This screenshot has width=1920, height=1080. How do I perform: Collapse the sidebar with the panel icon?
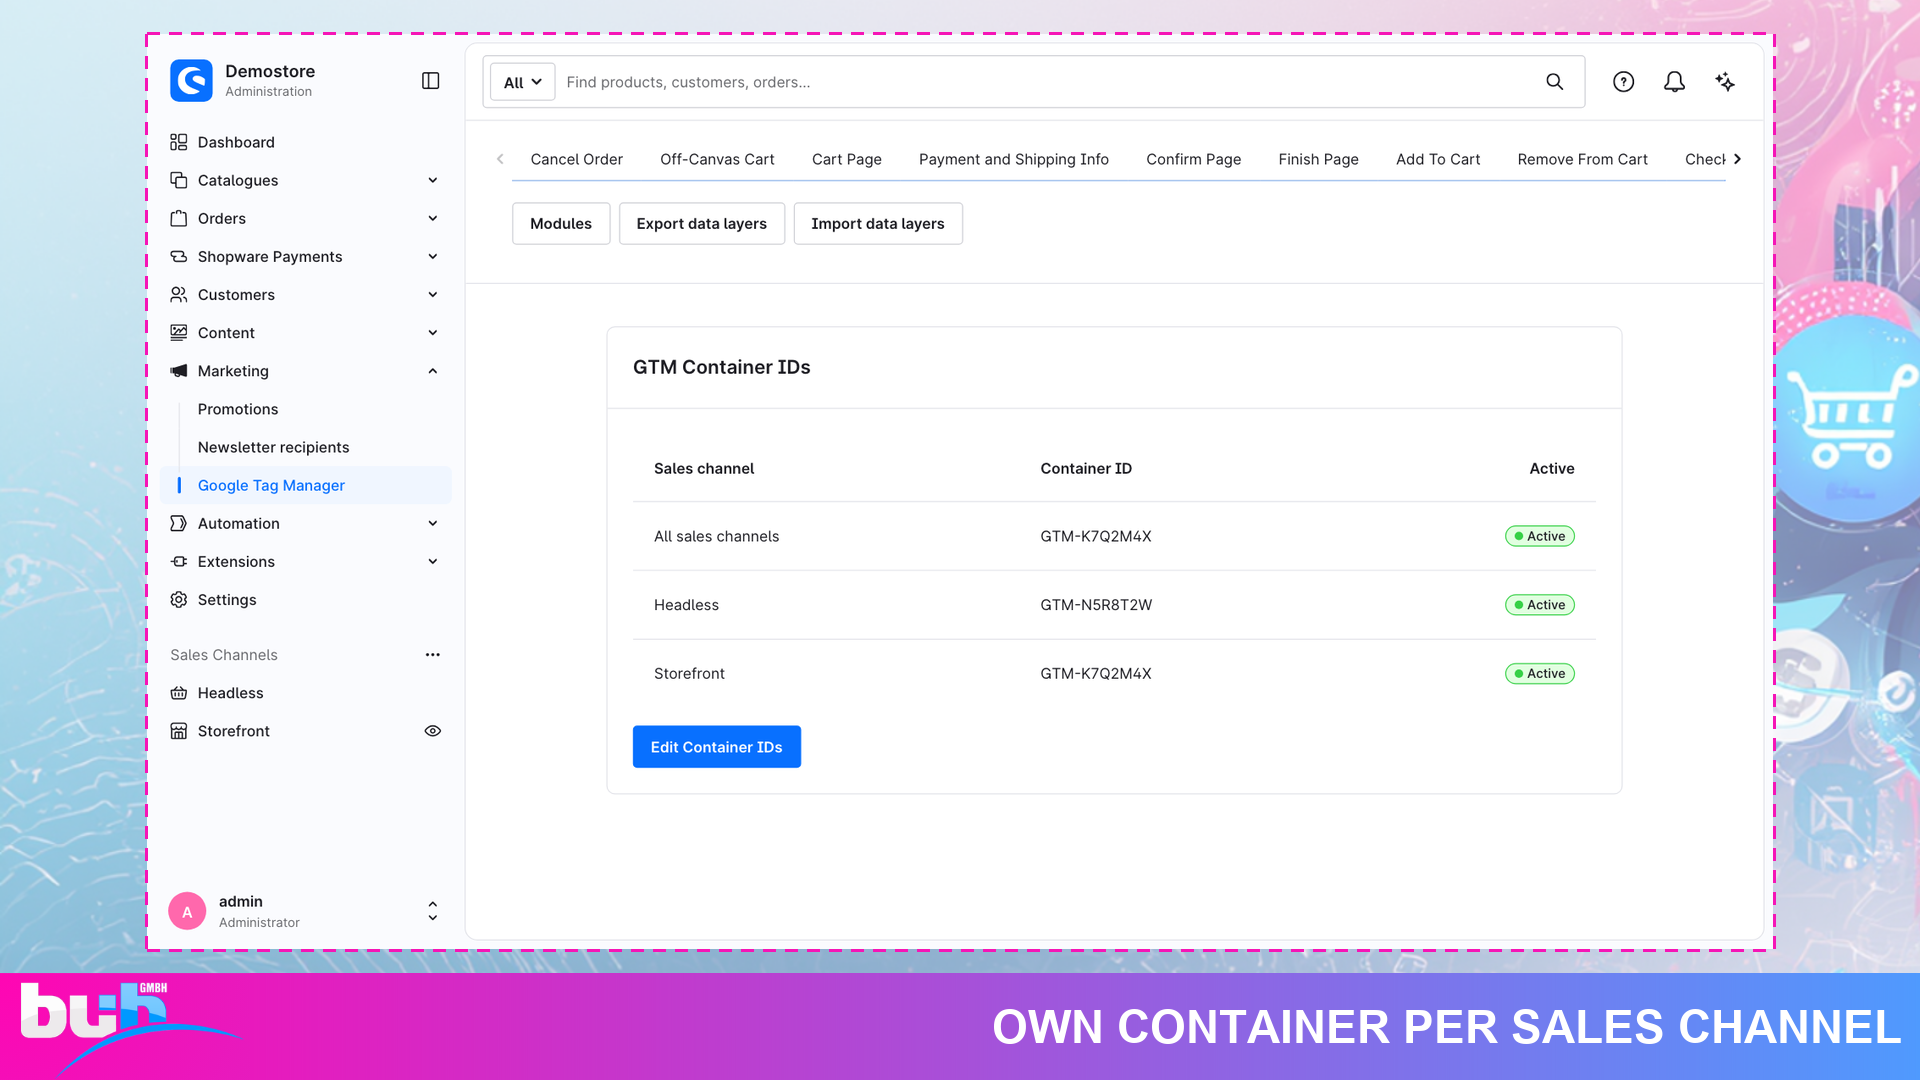coord(431,81)
